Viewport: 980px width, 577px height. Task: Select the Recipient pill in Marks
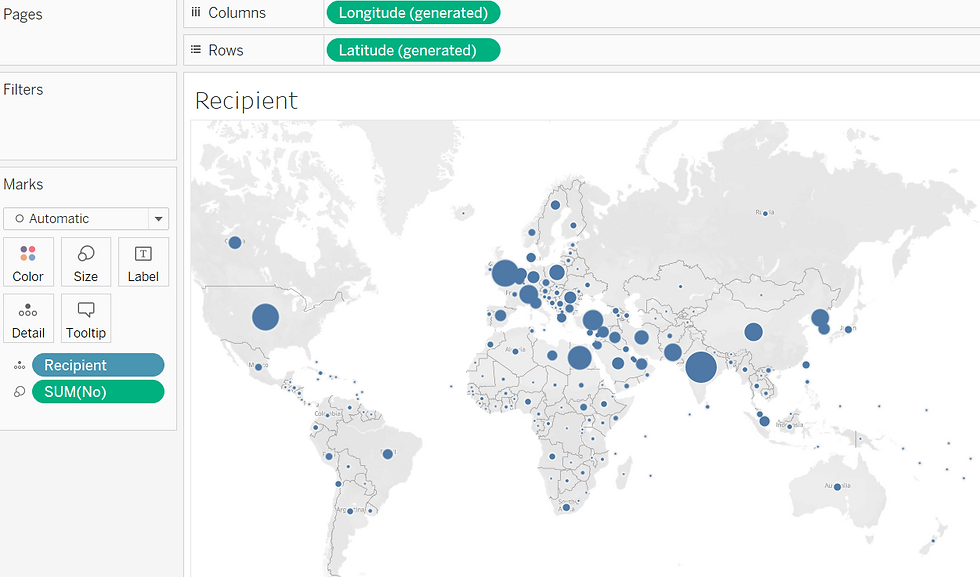coord(98,365)
